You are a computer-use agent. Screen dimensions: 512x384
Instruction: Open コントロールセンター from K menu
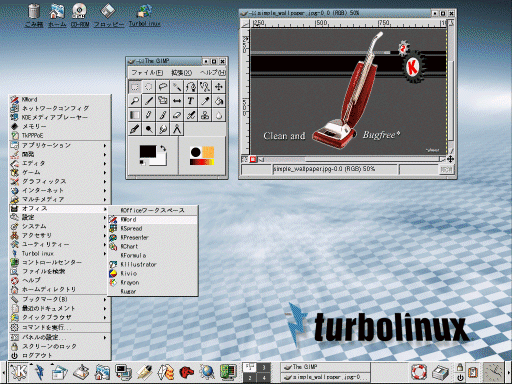[x=60, y=262]
